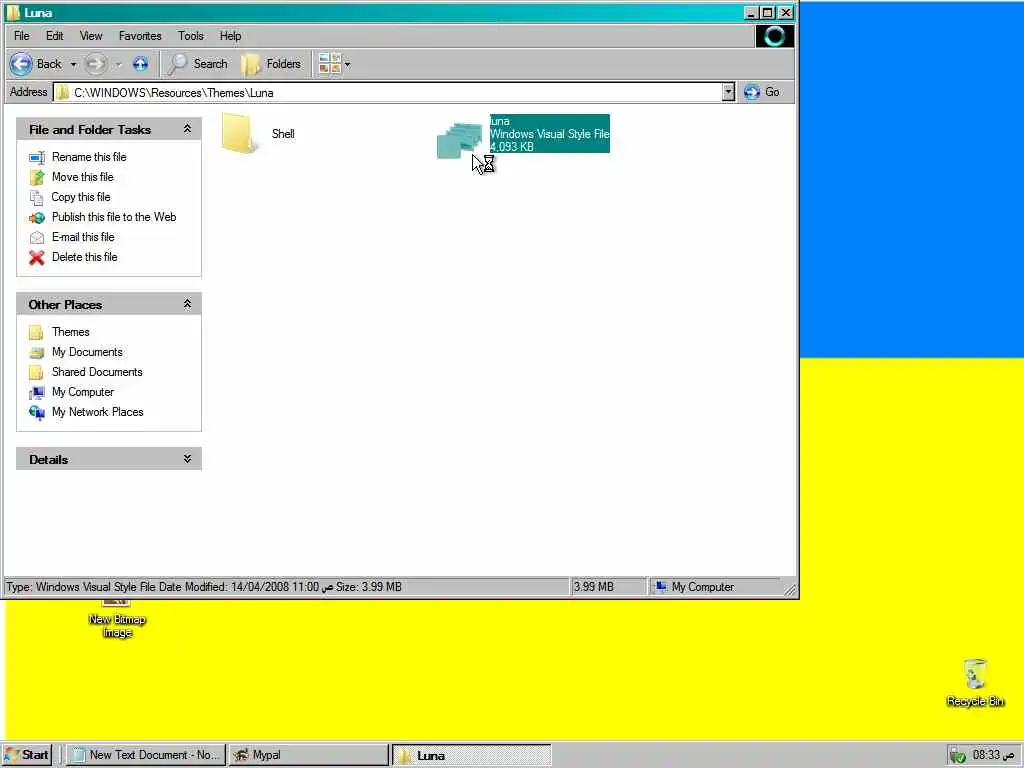This screenshot has height=768, width=1024.
Task: Click the luna Windows Visual Style File label
Action: click(x=550, y=134)
